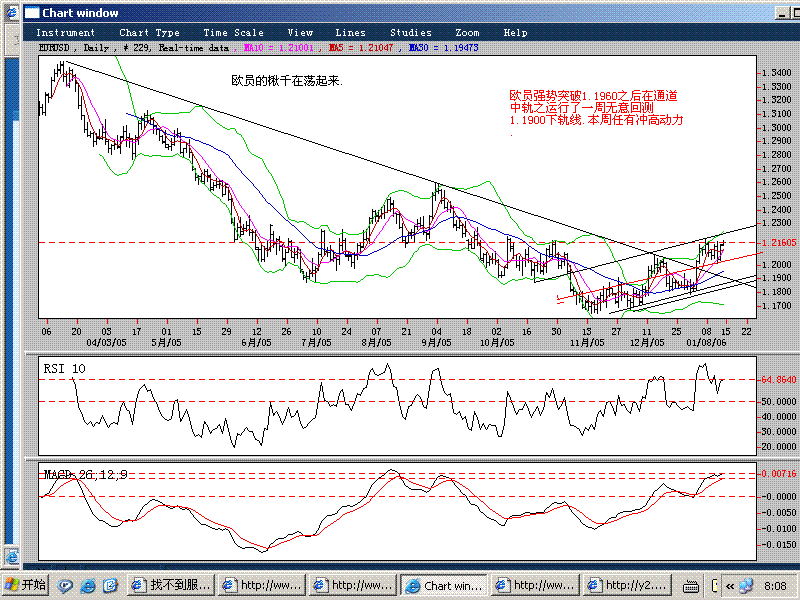The width and height of the screenshot is (800, 600).
Task: Click the 1.21605 price level label
Action: 779,243
